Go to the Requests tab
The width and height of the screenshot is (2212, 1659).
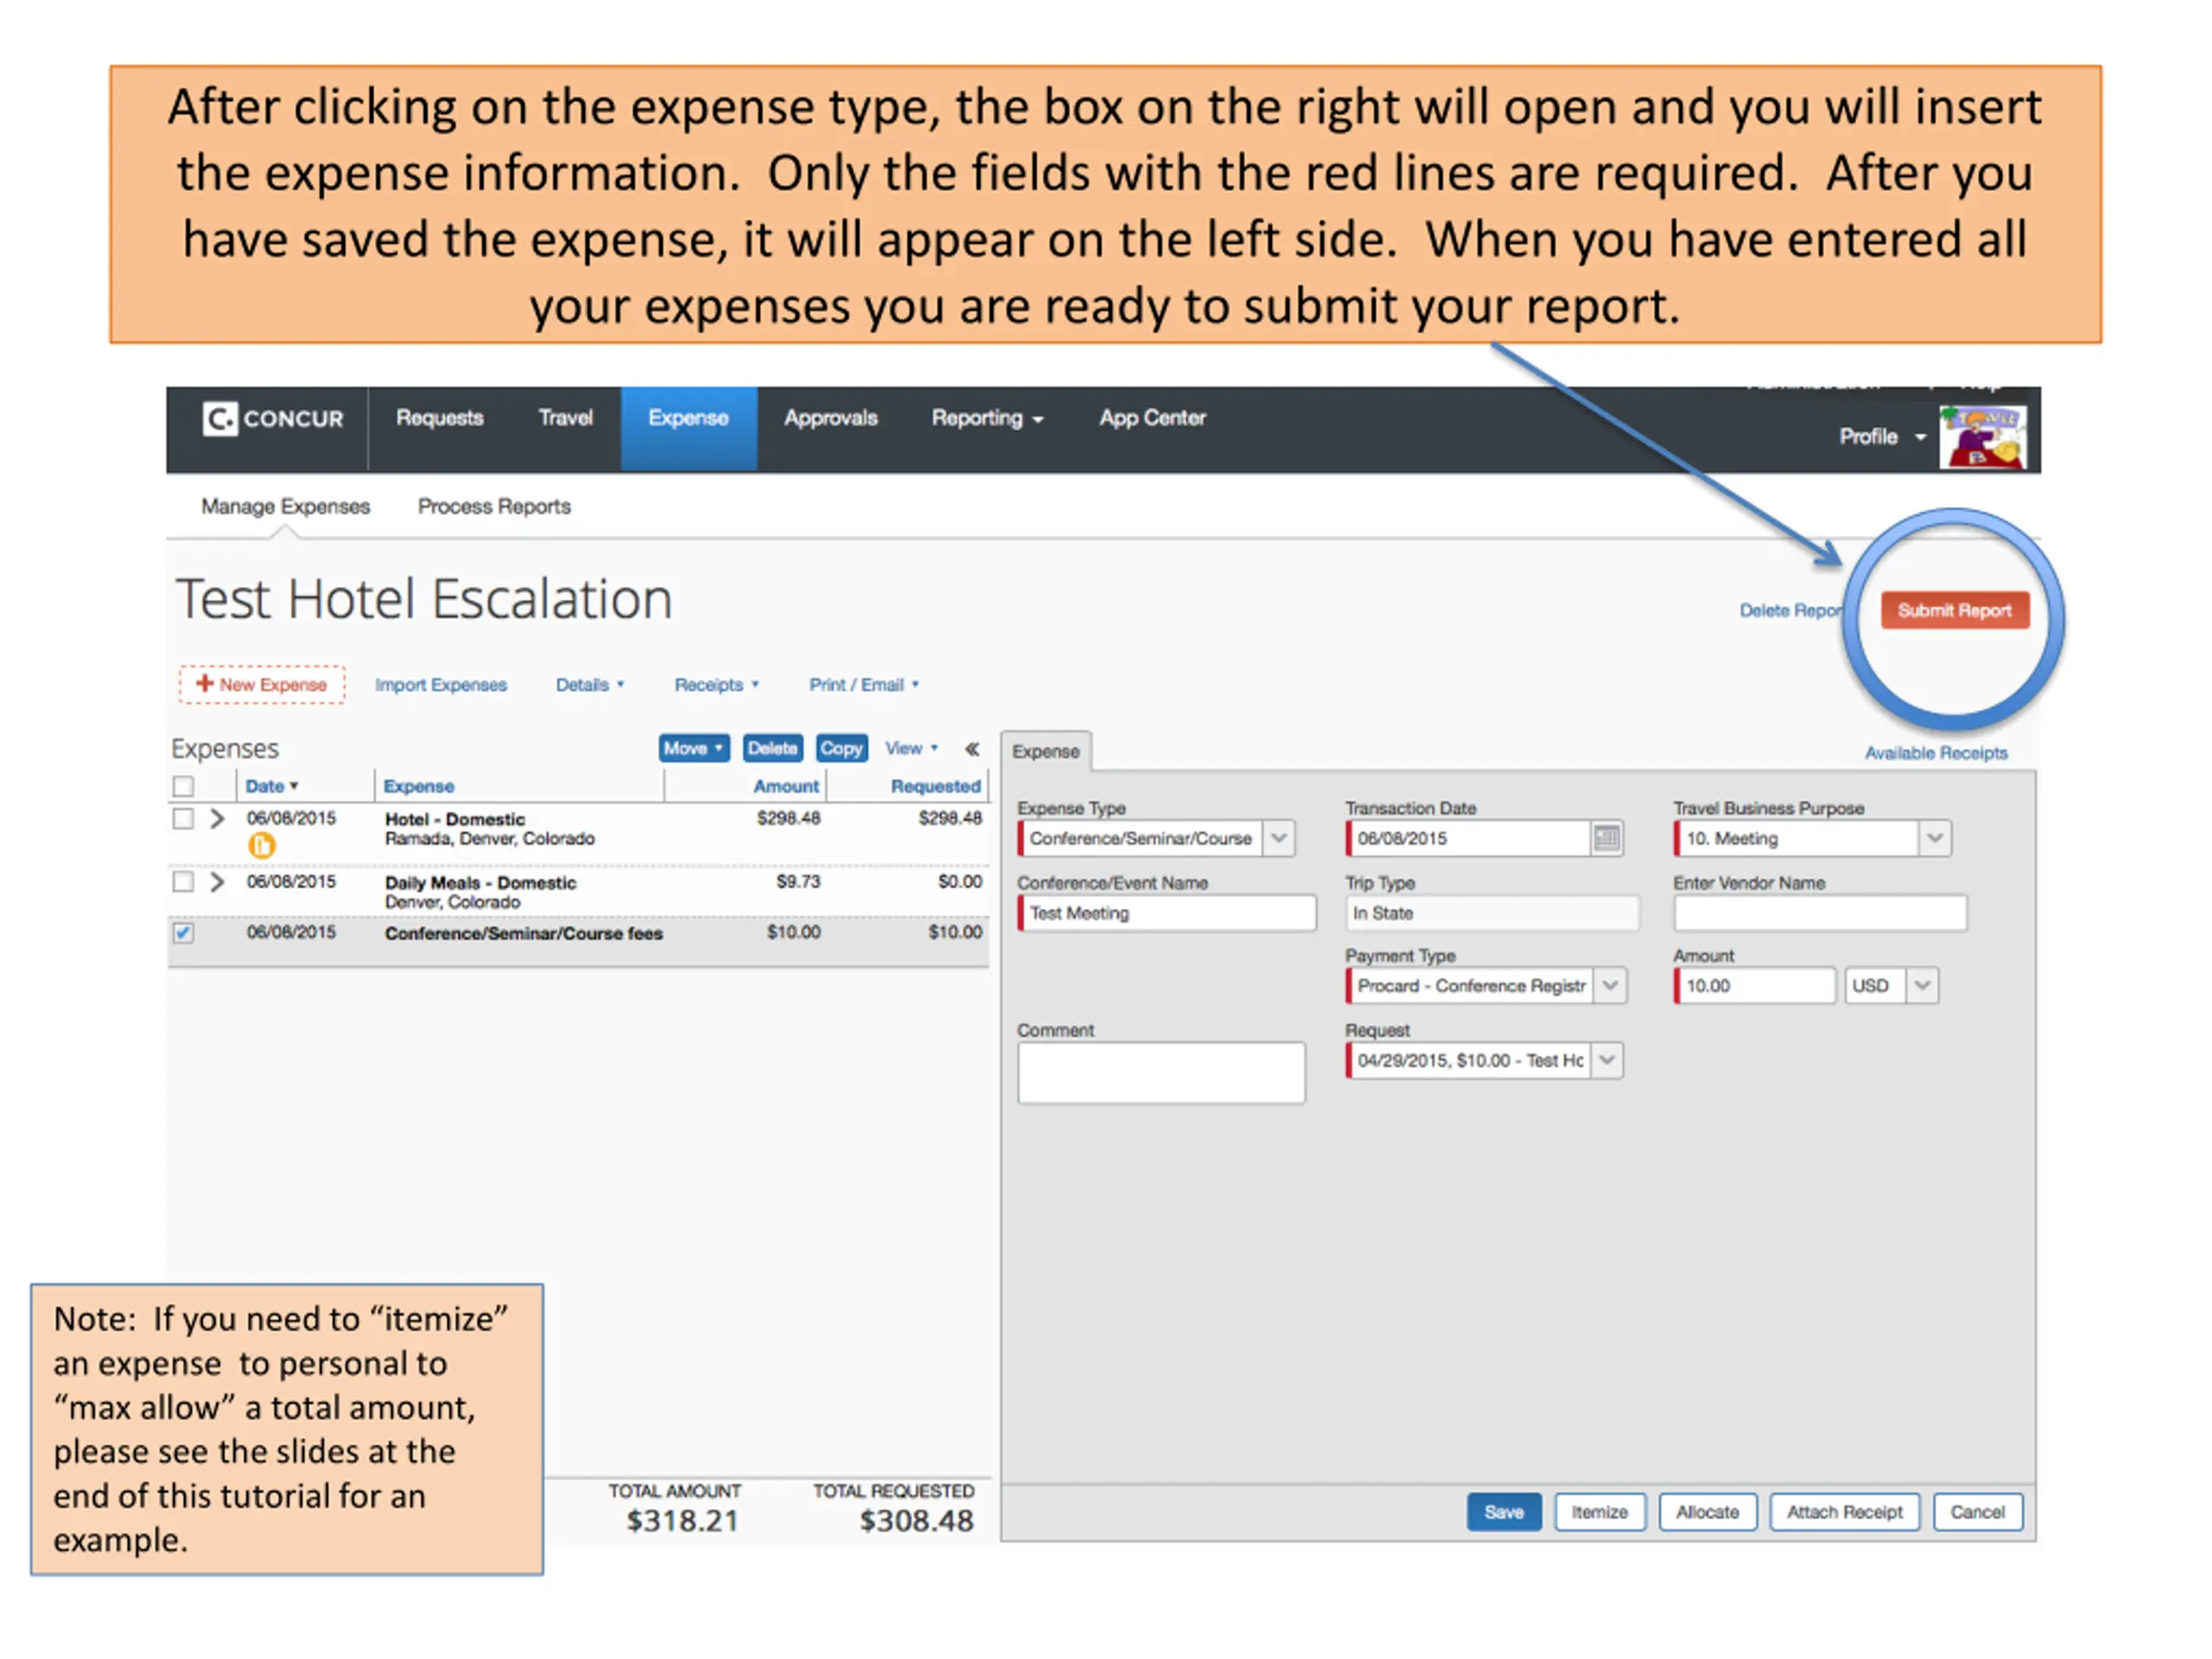coord(440,418)
